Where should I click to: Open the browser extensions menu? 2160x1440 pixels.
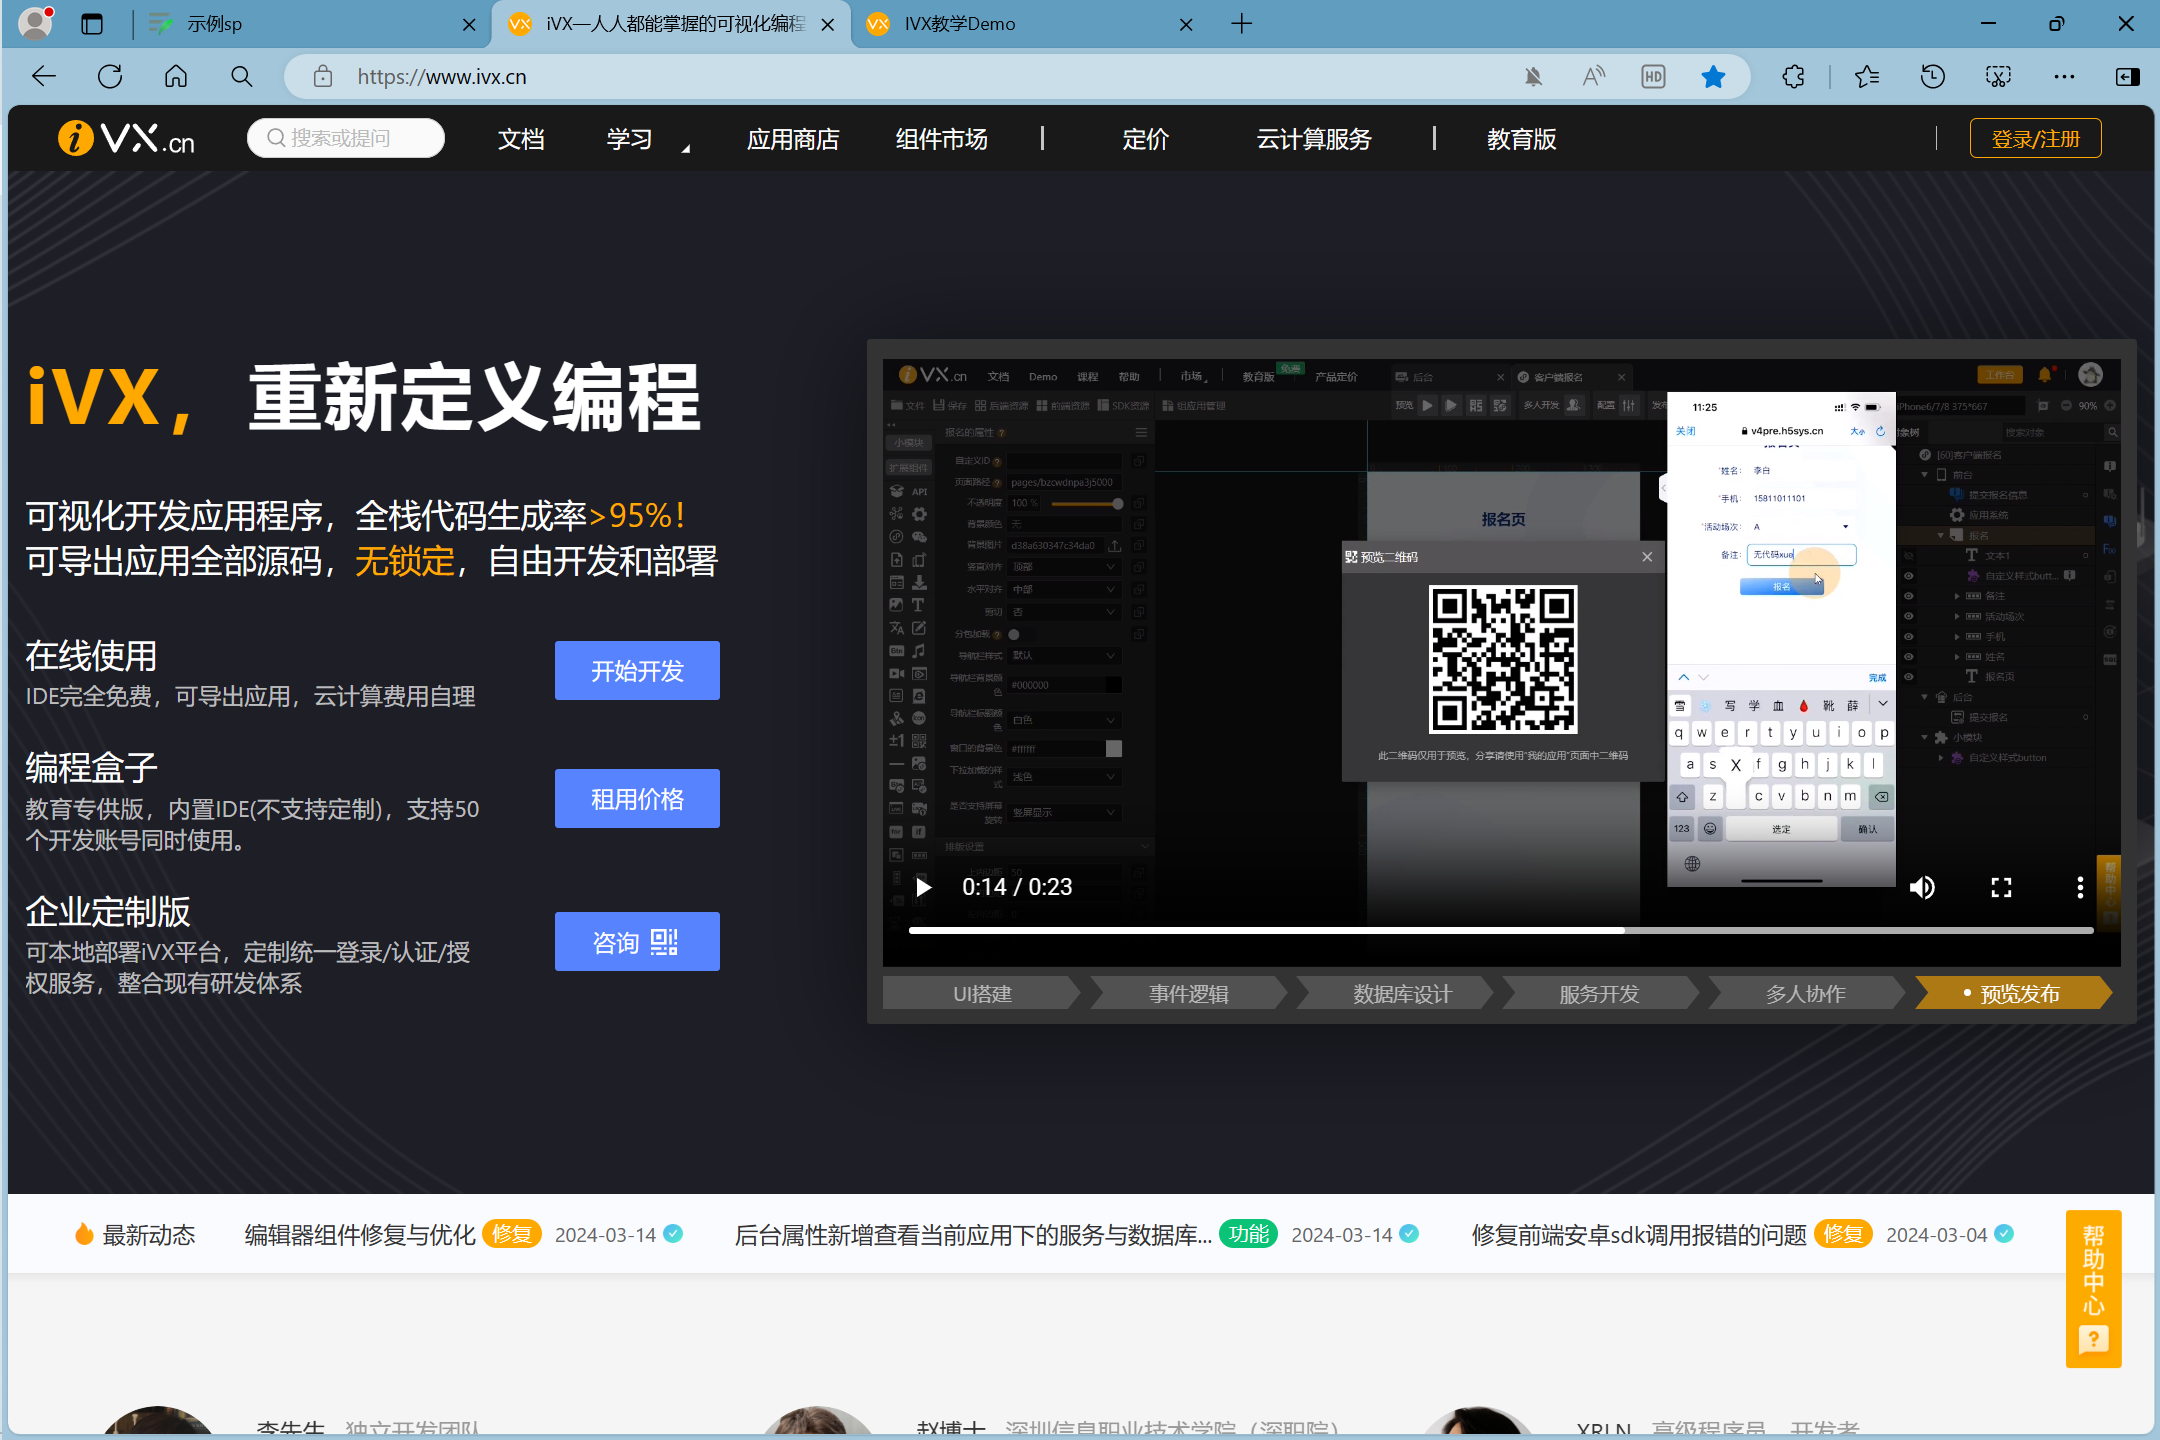[1794, 77]
